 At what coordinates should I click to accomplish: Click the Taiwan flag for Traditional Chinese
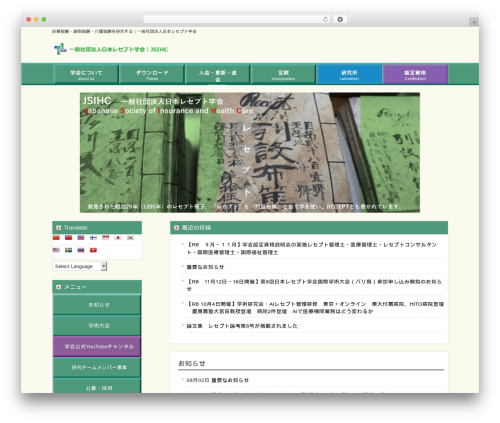pyautogui.click(x=68, y=238)
